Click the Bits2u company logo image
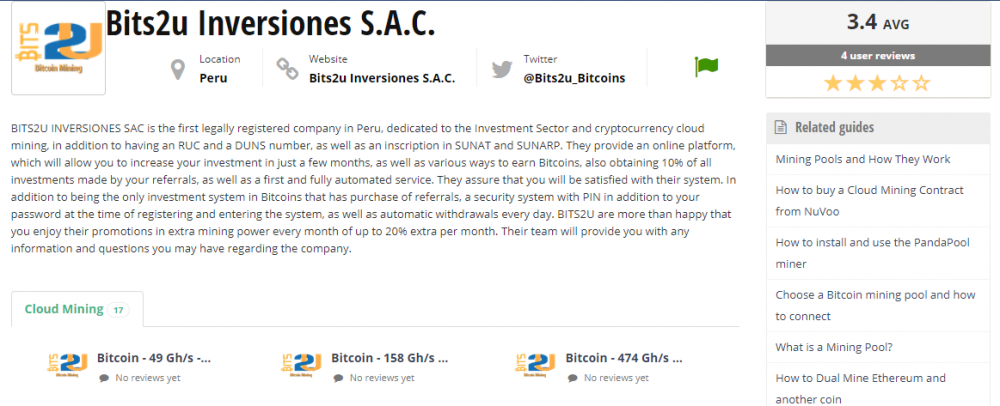The height and width of the screenshot is (406, 1000). click(x=59, y=48)
